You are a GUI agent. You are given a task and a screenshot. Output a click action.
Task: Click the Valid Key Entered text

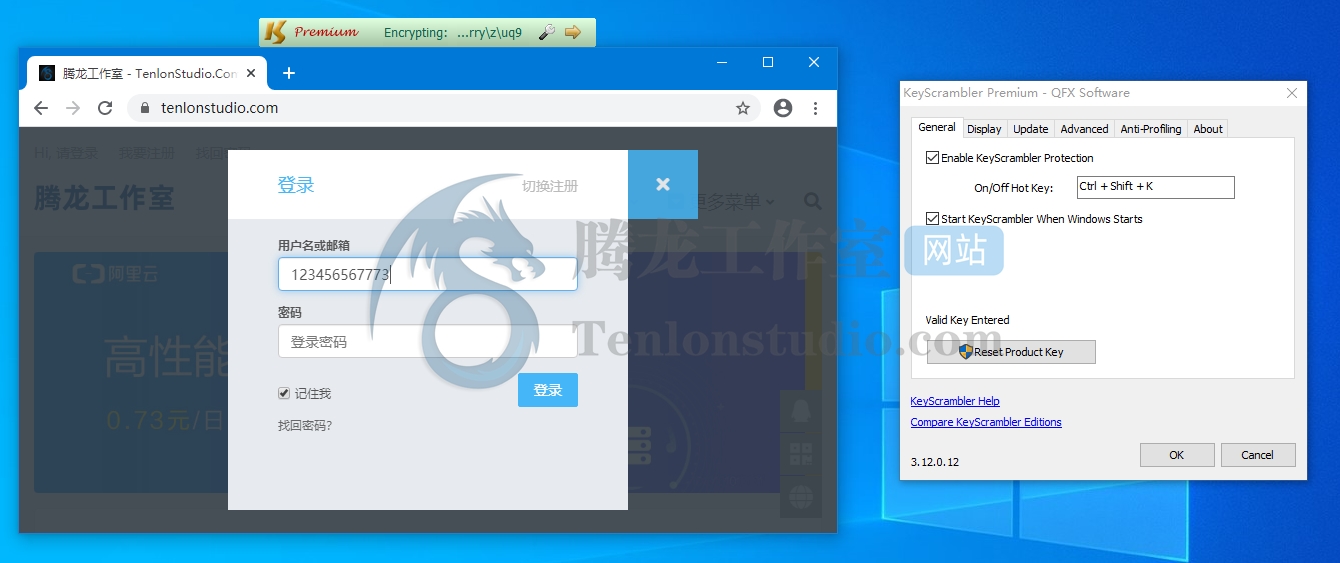tap(967, 320)
